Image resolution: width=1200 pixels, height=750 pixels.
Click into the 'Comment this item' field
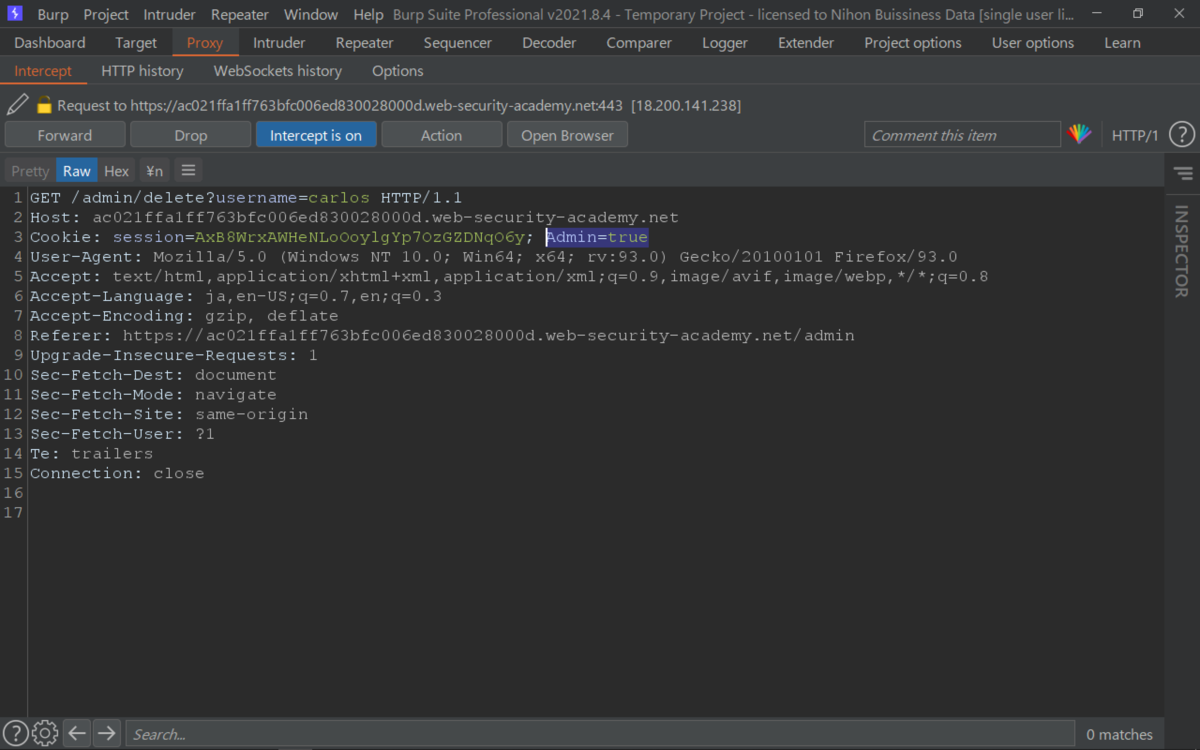[x=962, y=135]
